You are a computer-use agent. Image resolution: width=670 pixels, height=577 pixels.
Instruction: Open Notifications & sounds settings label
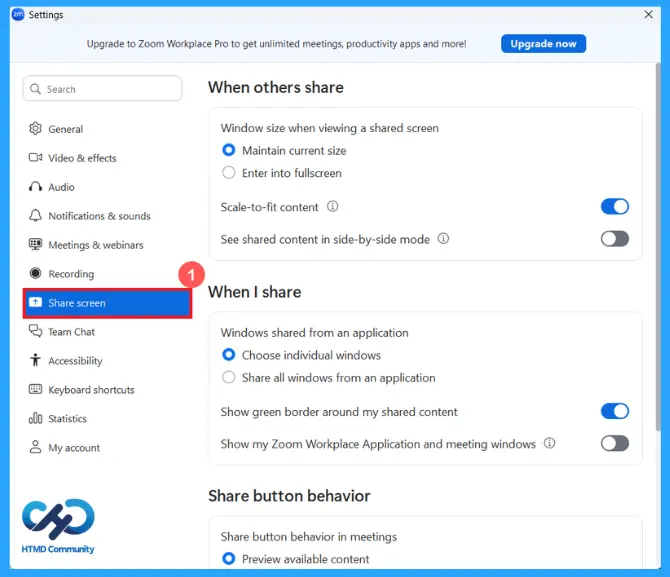point(100,216)
